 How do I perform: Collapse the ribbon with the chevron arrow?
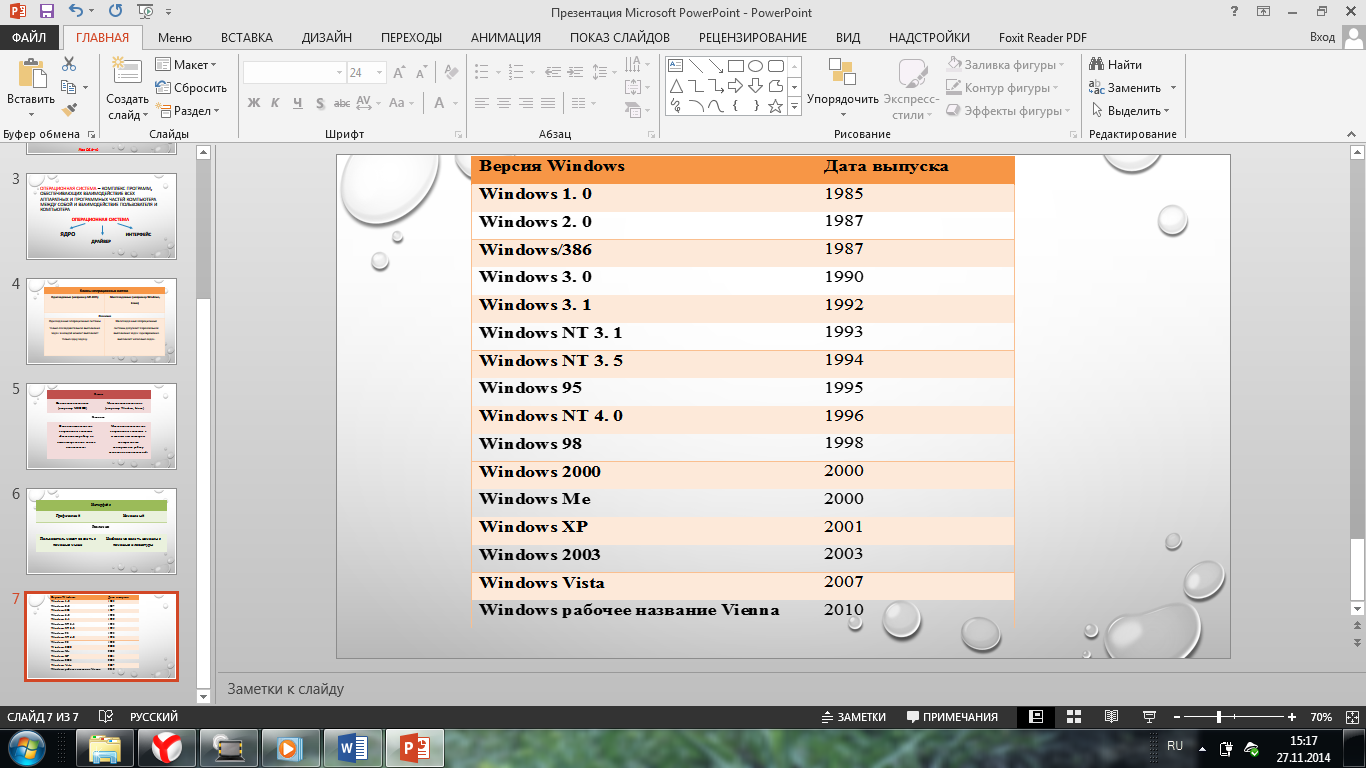tap(1351, 133)
